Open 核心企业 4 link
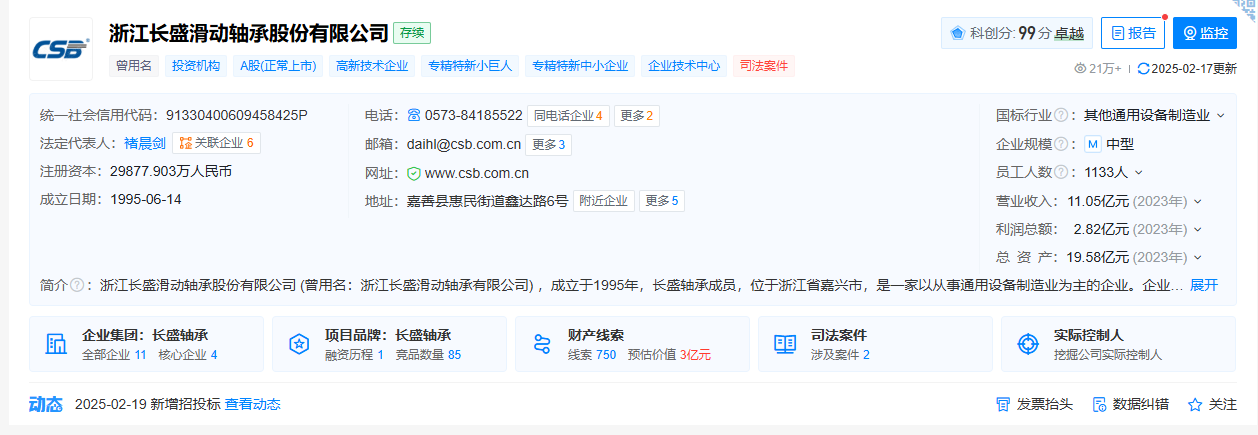The height and width of the screenshot is (435, 1258). pos(187,354)
